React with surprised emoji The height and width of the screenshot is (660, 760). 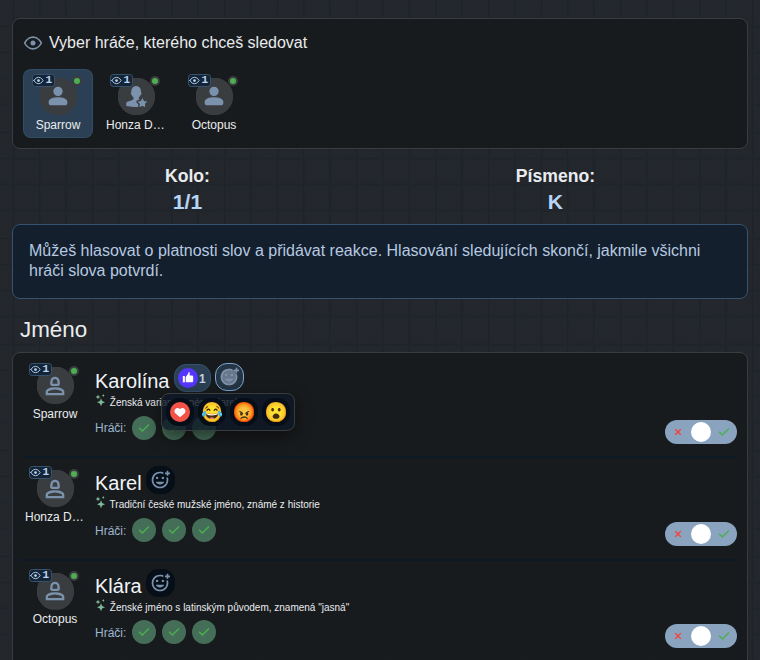276,412
